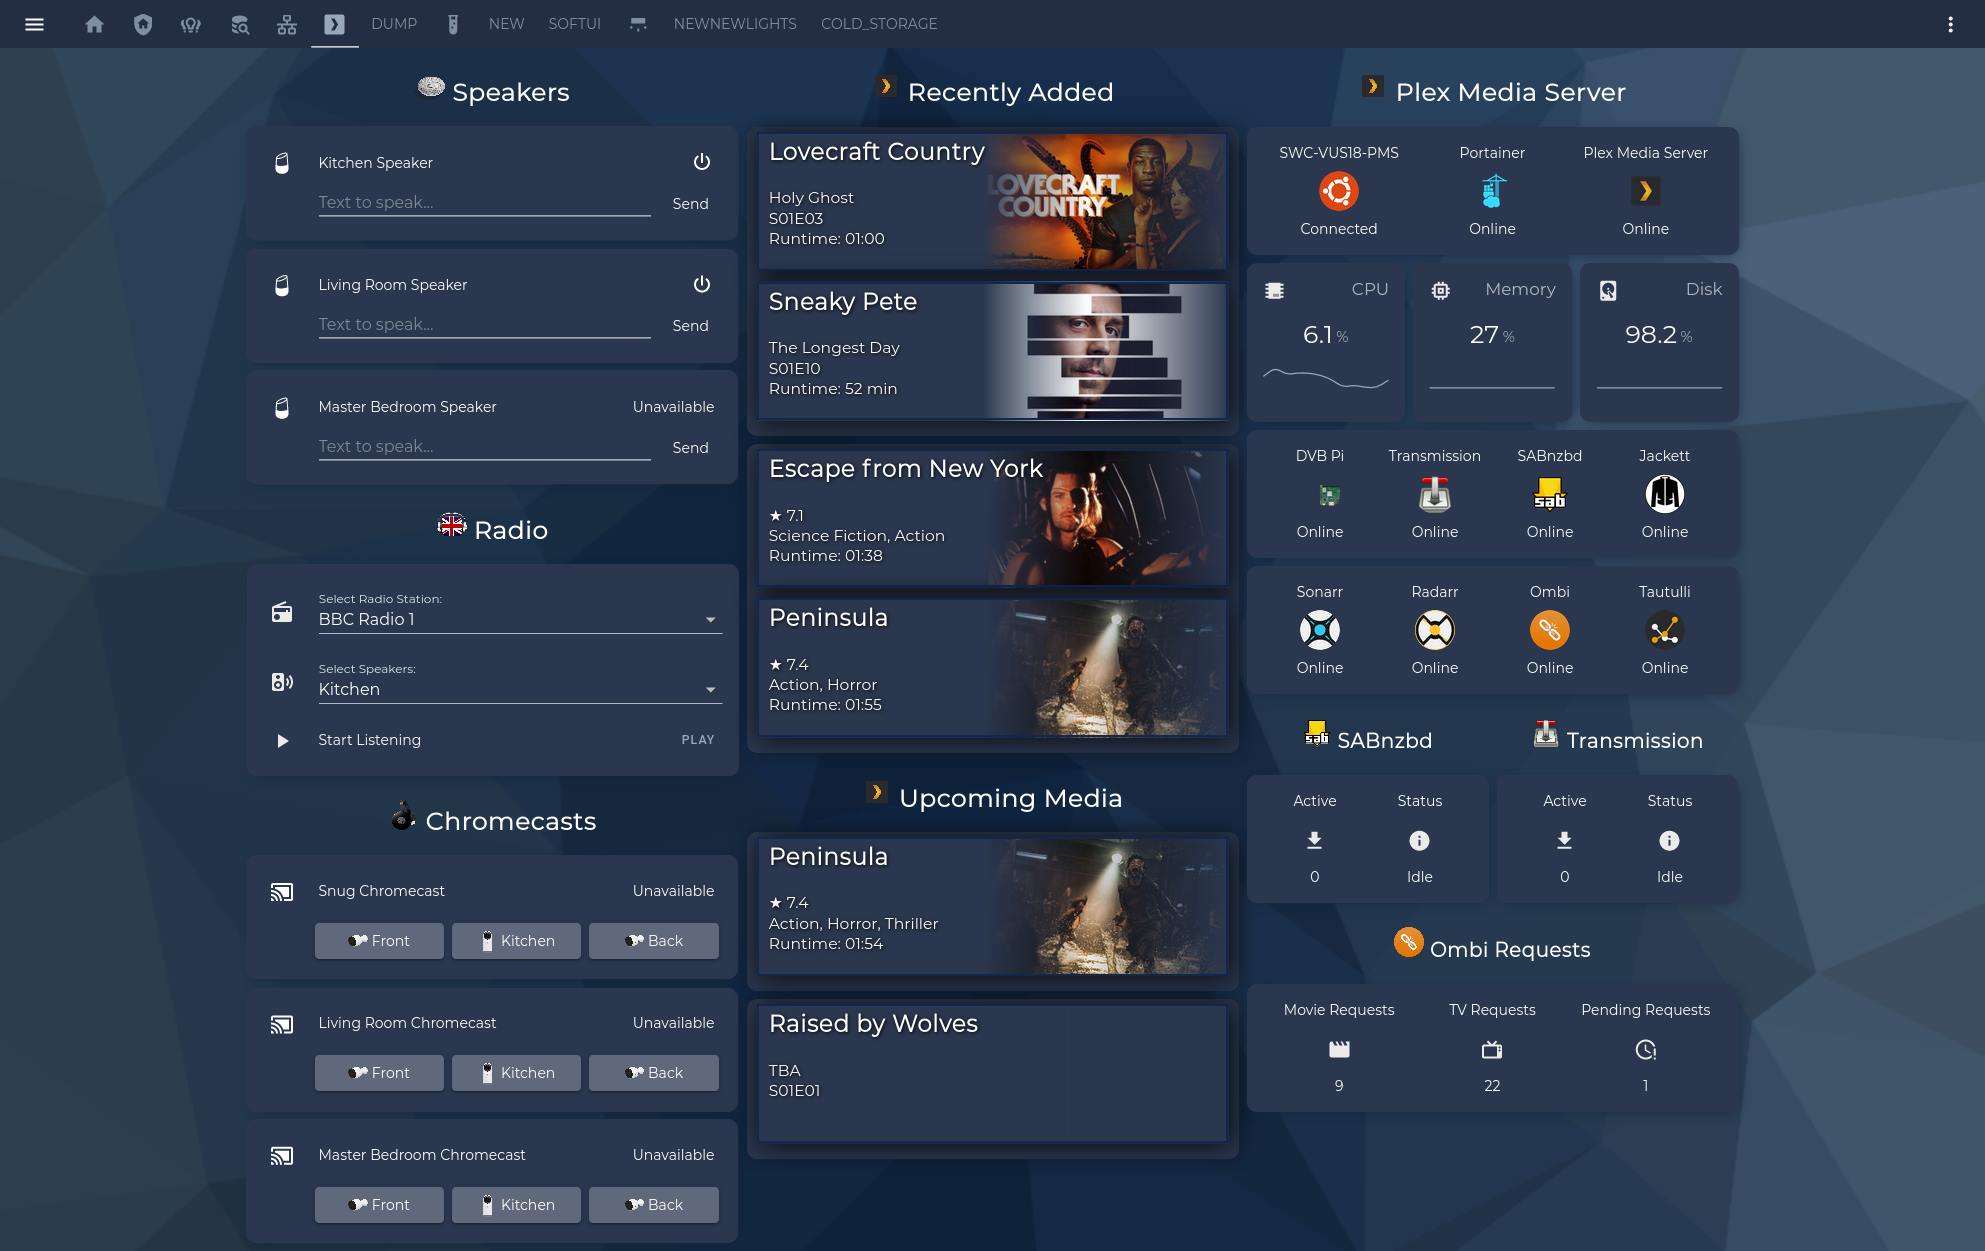1985x1251 pixels.
Task: Open the top-right overflow menu
Action: (1950, 24)
